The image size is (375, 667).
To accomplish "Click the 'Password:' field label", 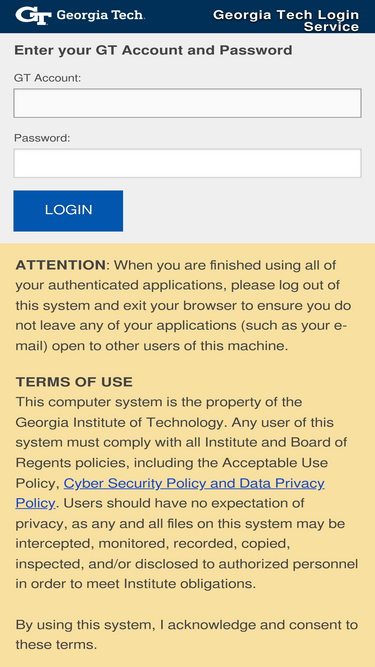I will coord(42,138).
